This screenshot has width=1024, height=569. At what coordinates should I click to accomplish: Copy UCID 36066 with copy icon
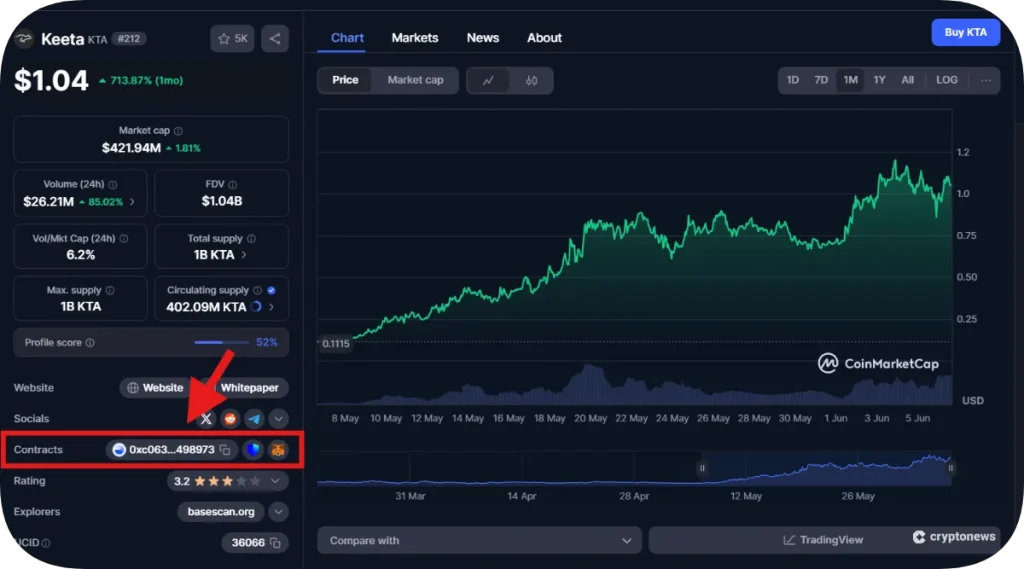pos(276,543)
